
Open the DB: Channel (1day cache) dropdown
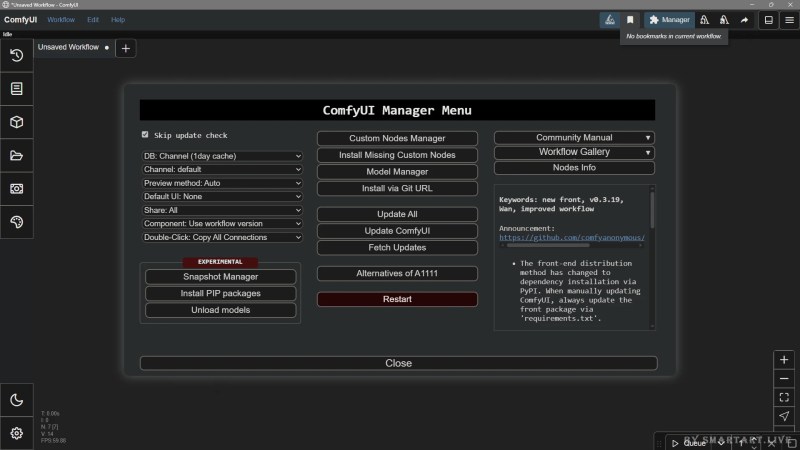click(x=222, y=156)
